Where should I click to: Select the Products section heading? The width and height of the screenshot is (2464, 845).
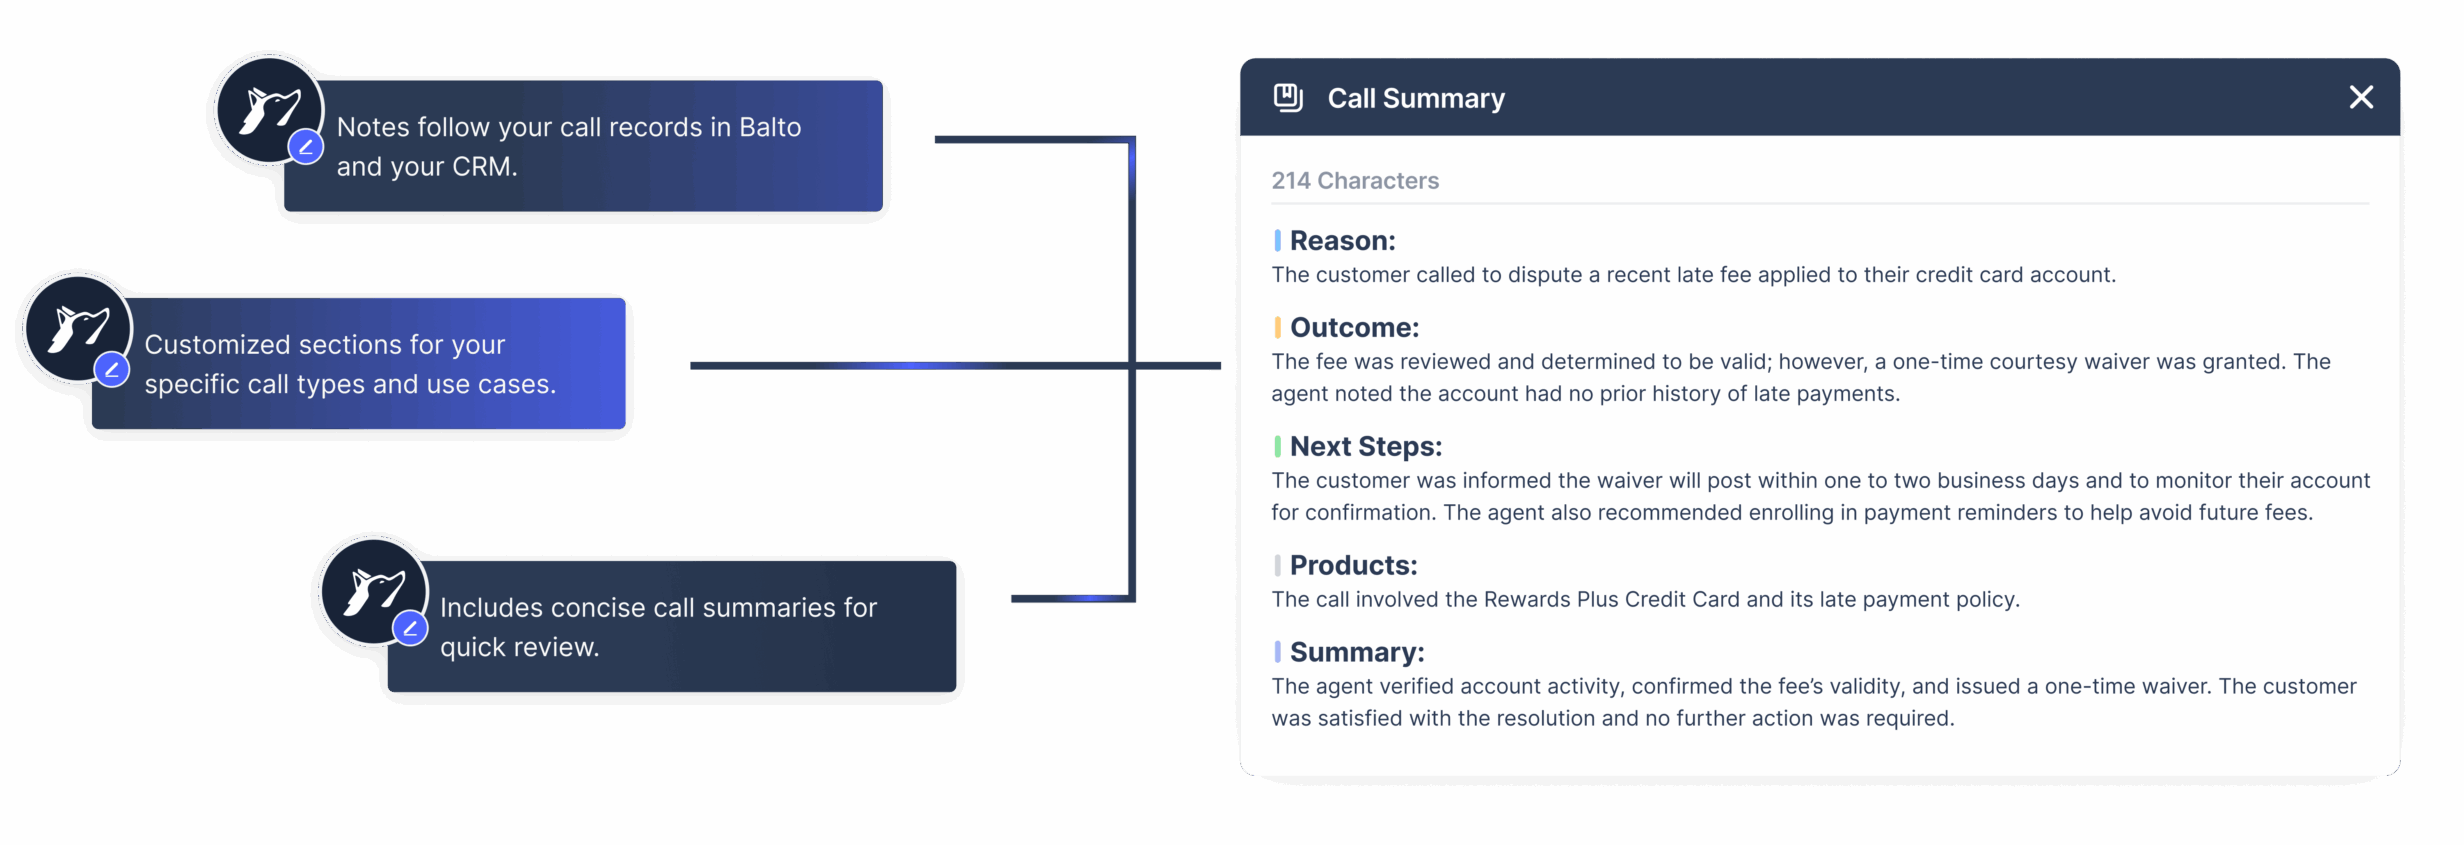click(x=1353, y=566)
